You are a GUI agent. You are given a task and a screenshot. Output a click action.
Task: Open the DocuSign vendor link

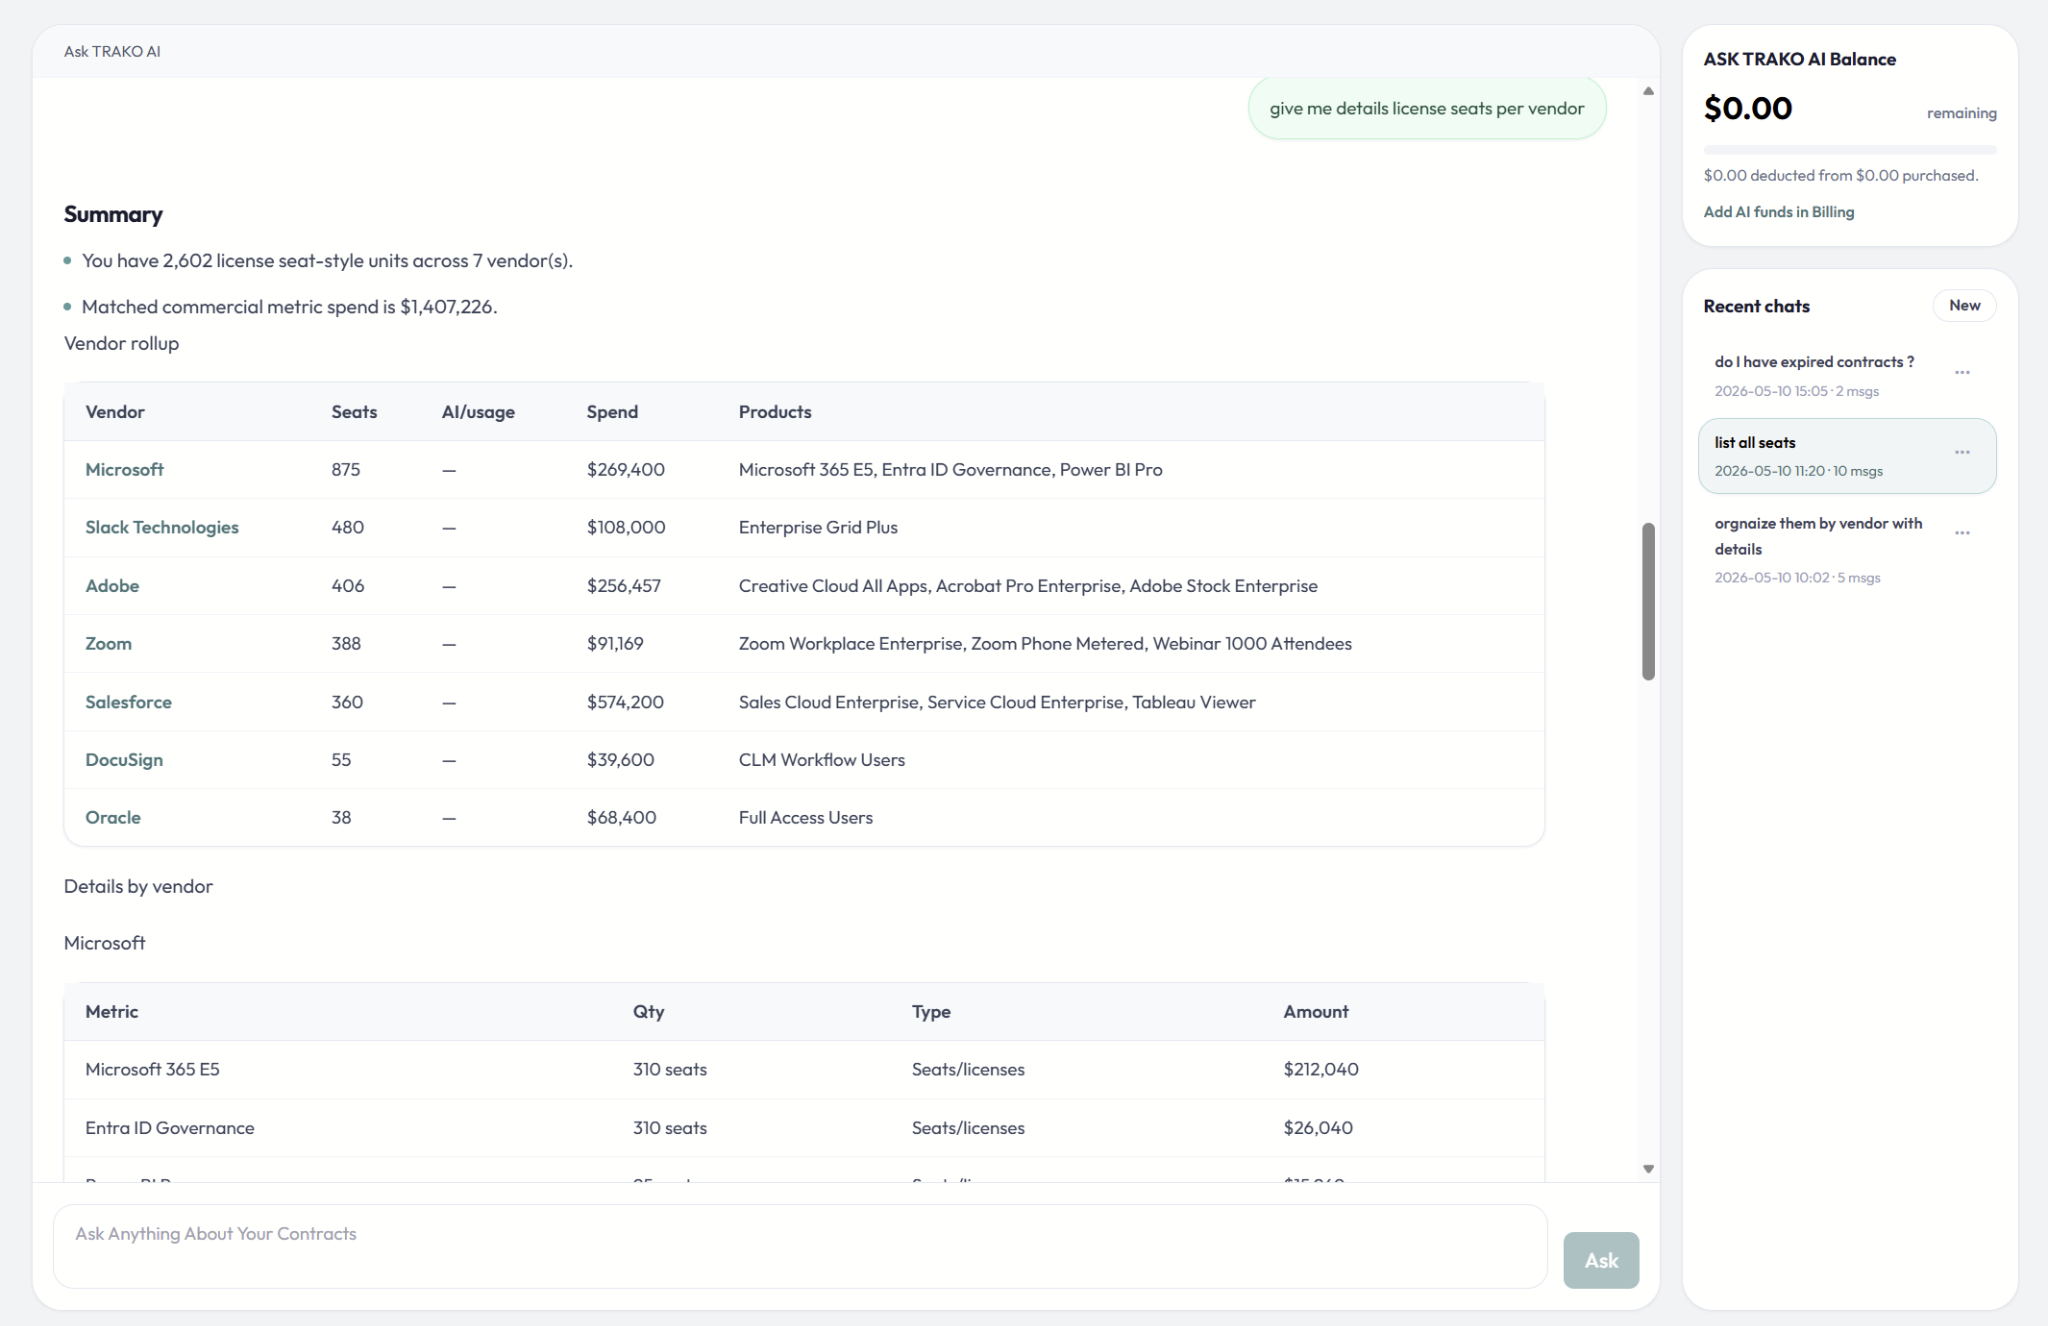124,760
